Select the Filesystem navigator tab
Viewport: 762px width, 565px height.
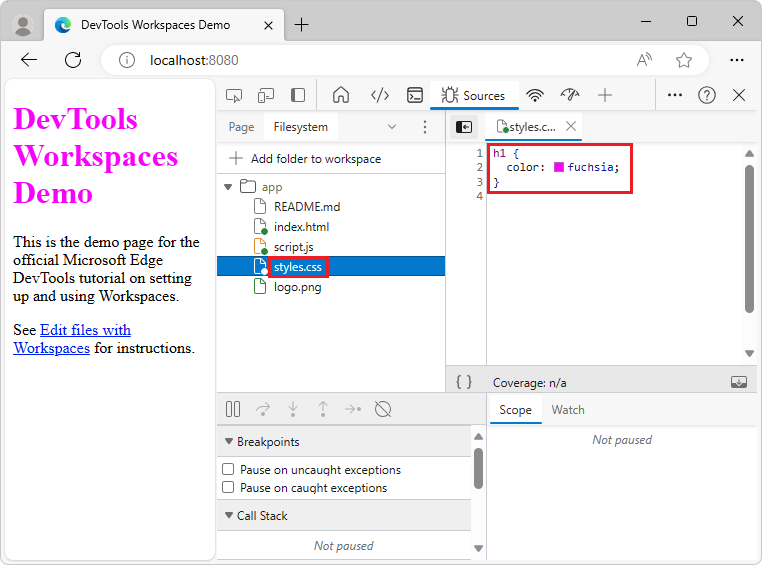(x=300, y=127)
